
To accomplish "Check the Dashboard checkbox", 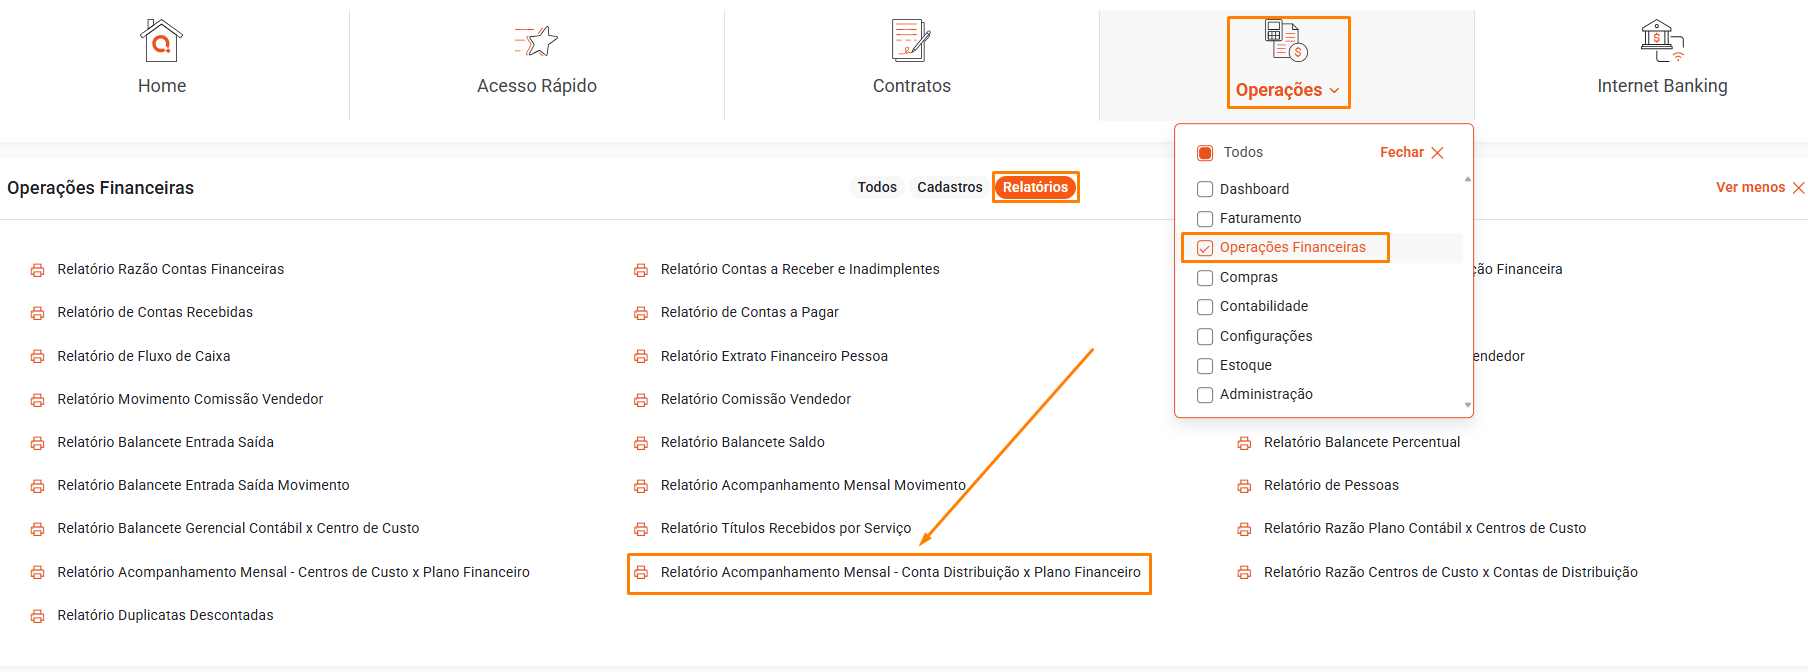I will 1205,189.
